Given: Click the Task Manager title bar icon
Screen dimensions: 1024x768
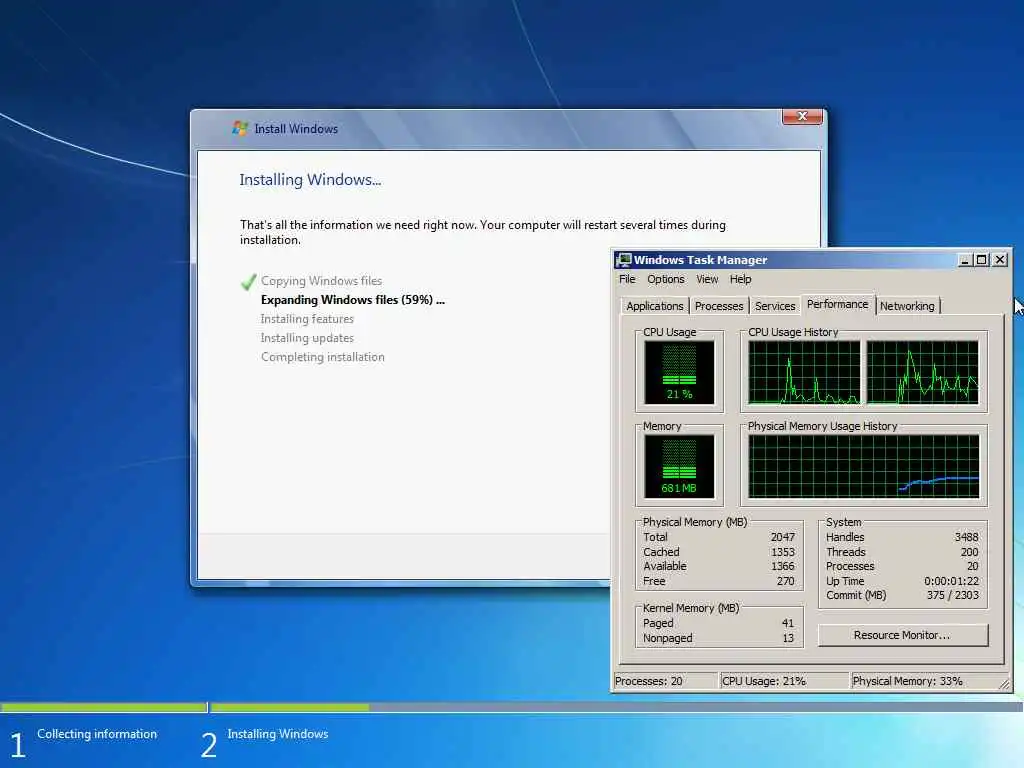Looking at the screenshot, I should 624,260.
